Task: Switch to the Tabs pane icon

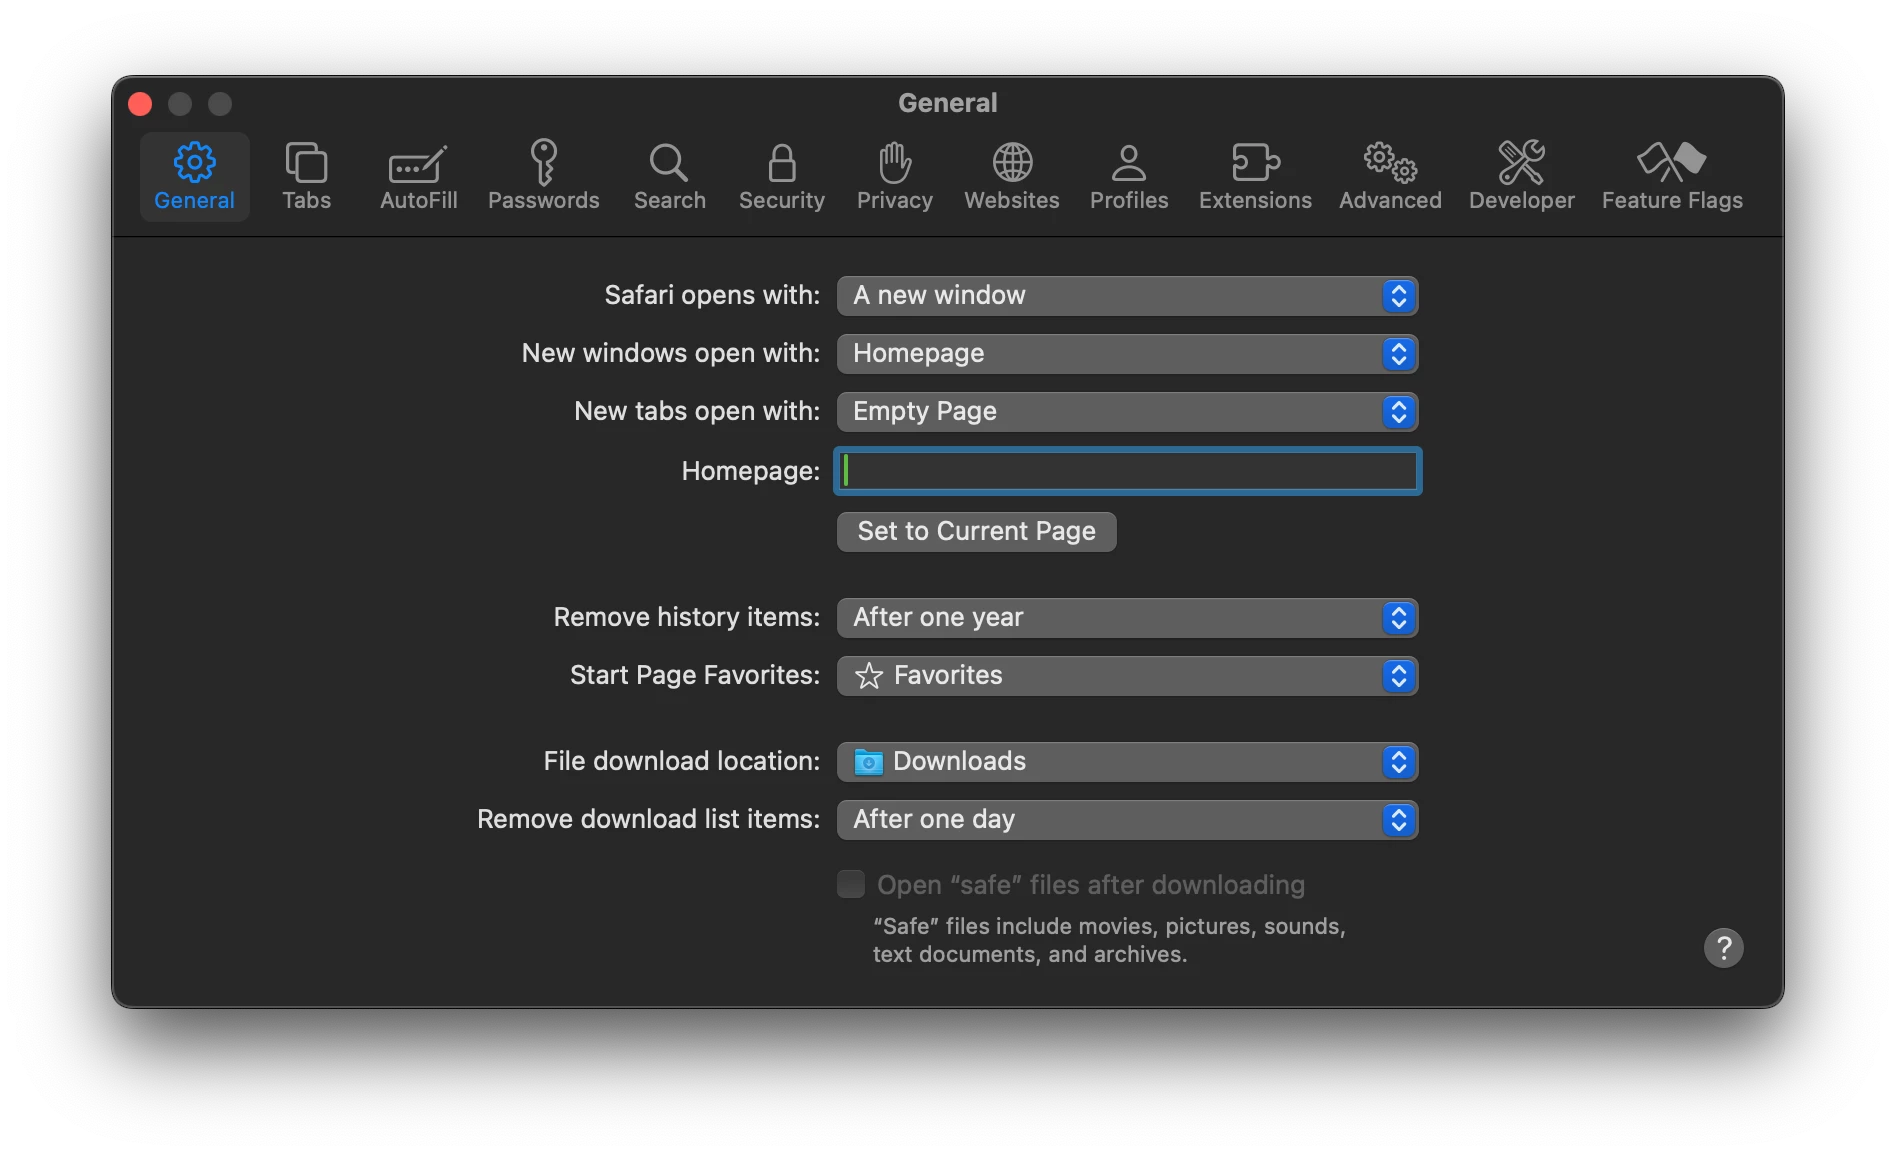Action: pyautogui.click(x=306, y=162)
